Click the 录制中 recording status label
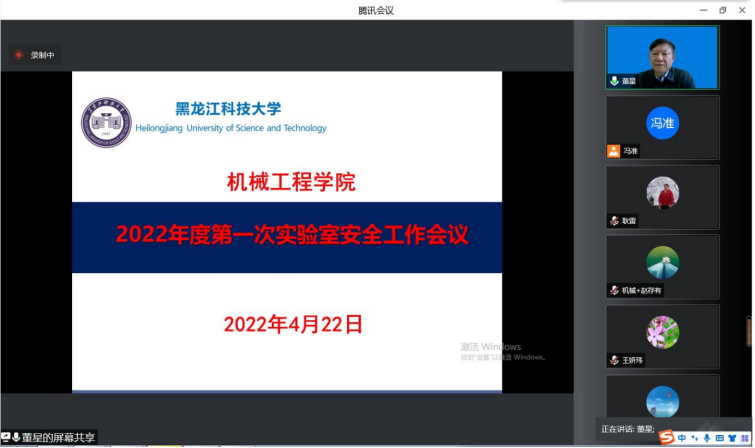This screenshot has height=448, width=755. click(x=42, y=55)
